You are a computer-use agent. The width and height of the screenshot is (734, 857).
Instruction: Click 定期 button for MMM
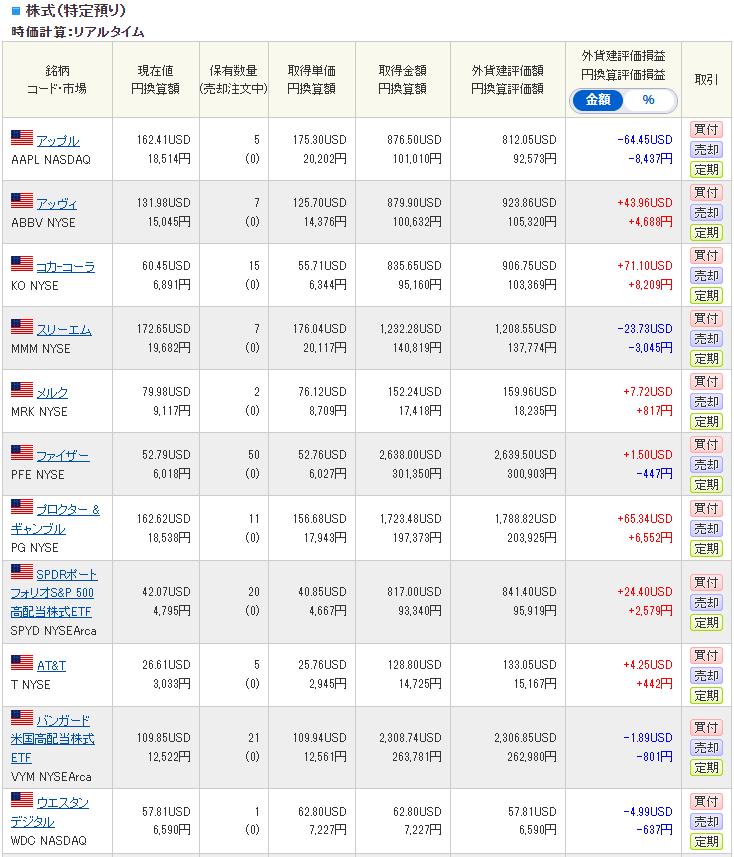pos(706,359)
